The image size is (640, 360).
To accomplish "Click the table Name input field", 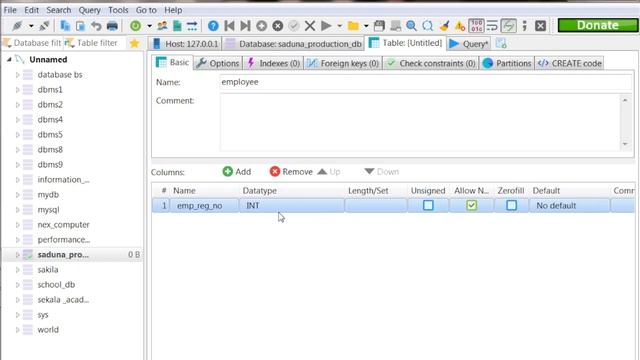I will point(426,82).
